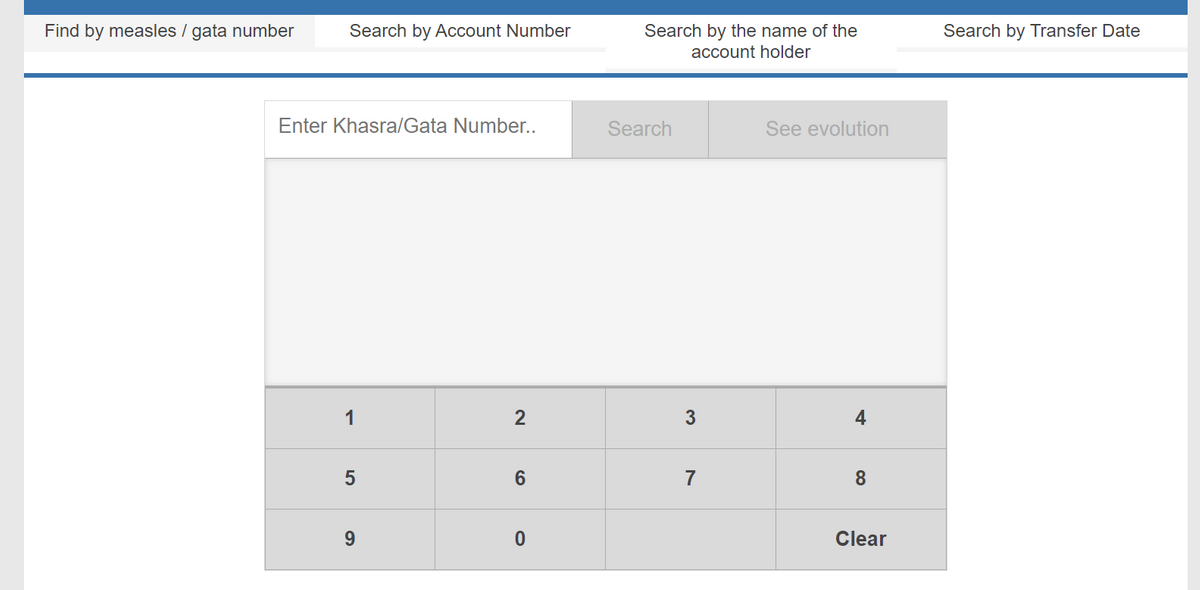Image resolution: width=1200 pixels, height=590 pixels.
Task: Select the Search by account holder name tab
Action: click(750, 41)
